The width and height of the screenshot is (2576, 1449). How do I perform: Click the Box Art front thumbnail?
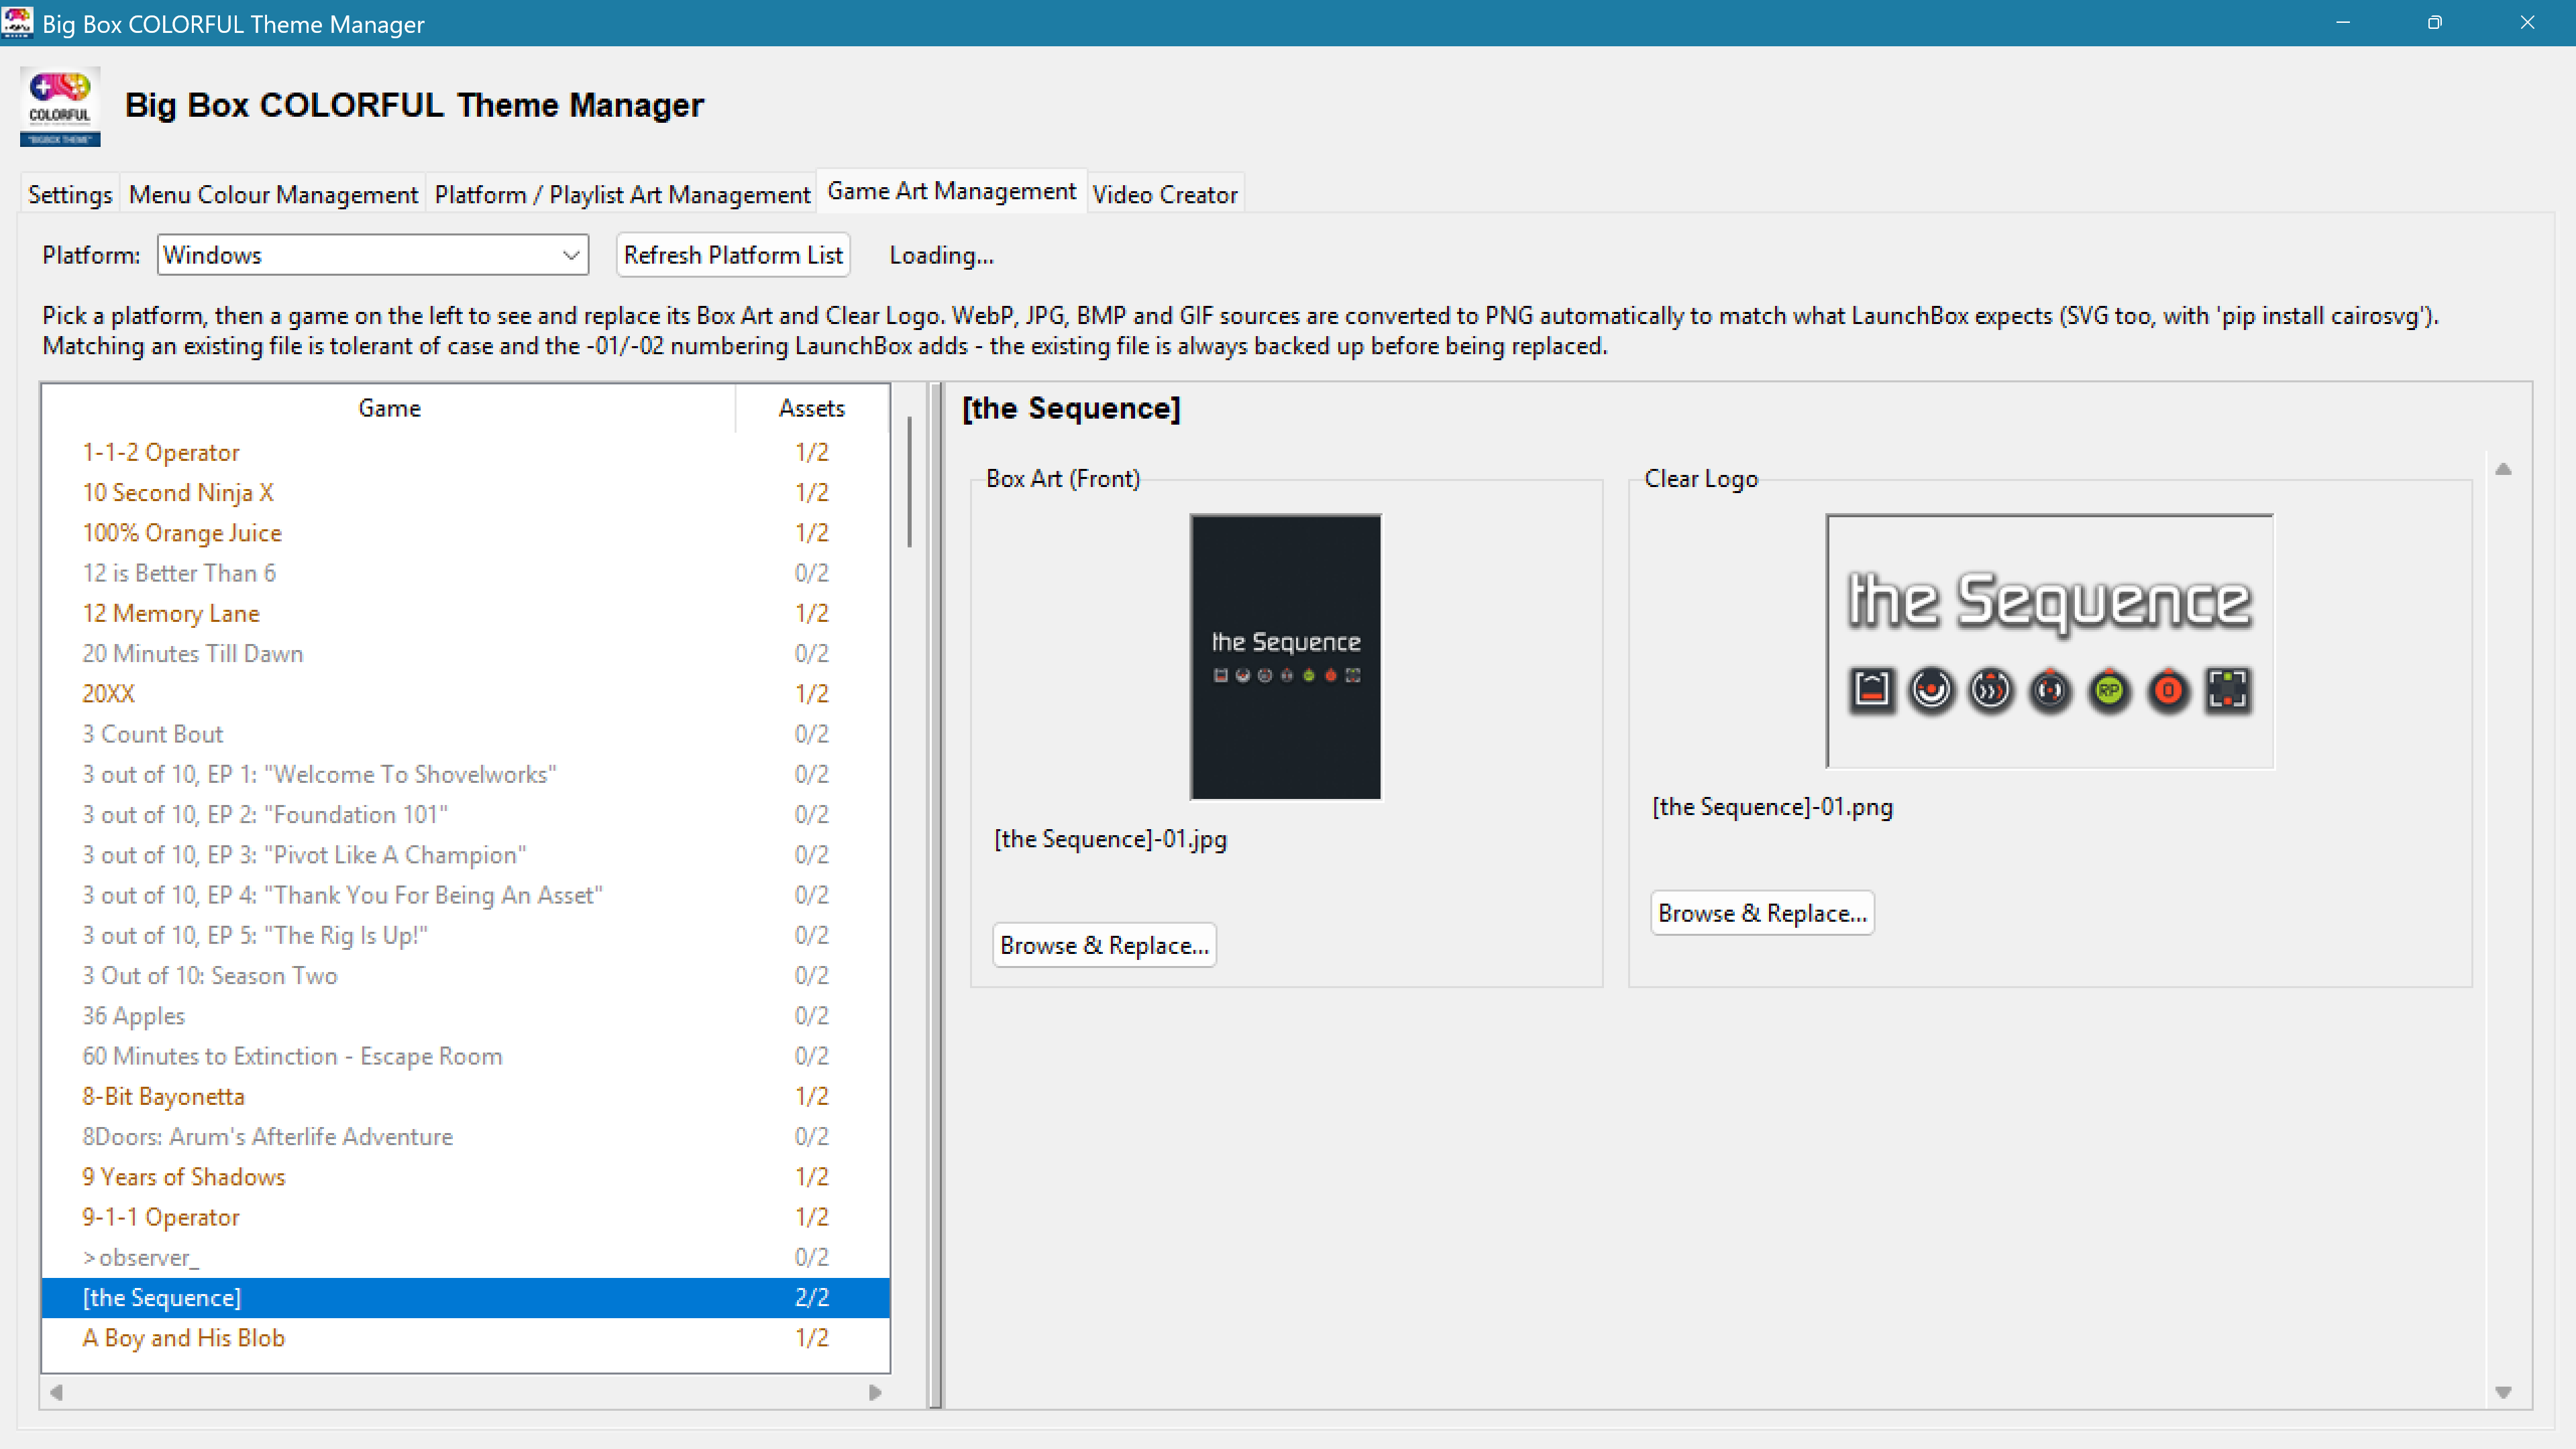coord(1285,657)
